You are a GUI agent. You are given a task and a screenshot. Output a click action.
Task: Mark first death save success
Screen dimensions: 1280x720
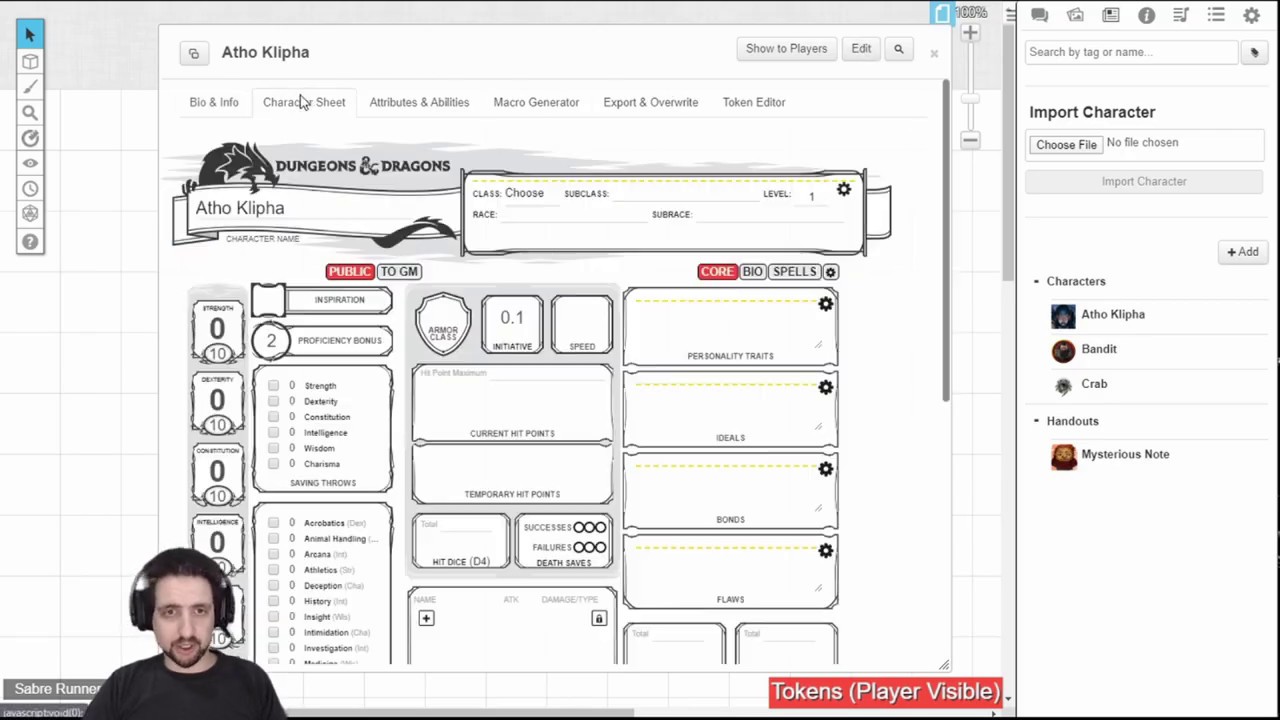[579, 527]
